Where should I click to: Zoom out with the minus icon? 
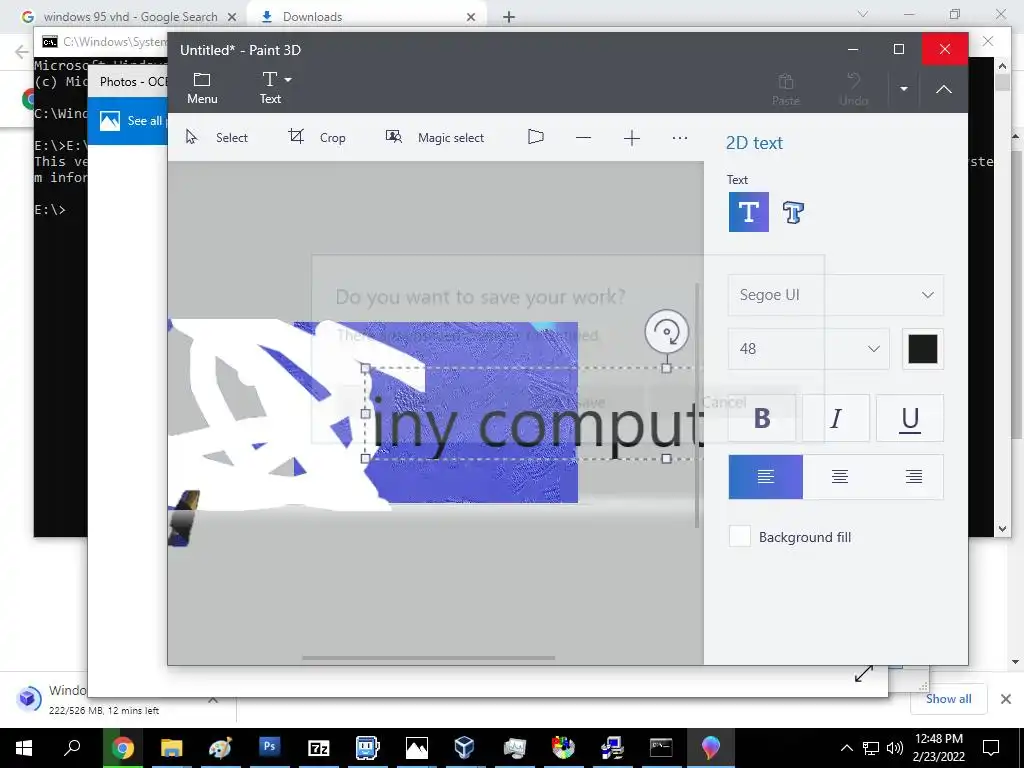click(584, 138)
